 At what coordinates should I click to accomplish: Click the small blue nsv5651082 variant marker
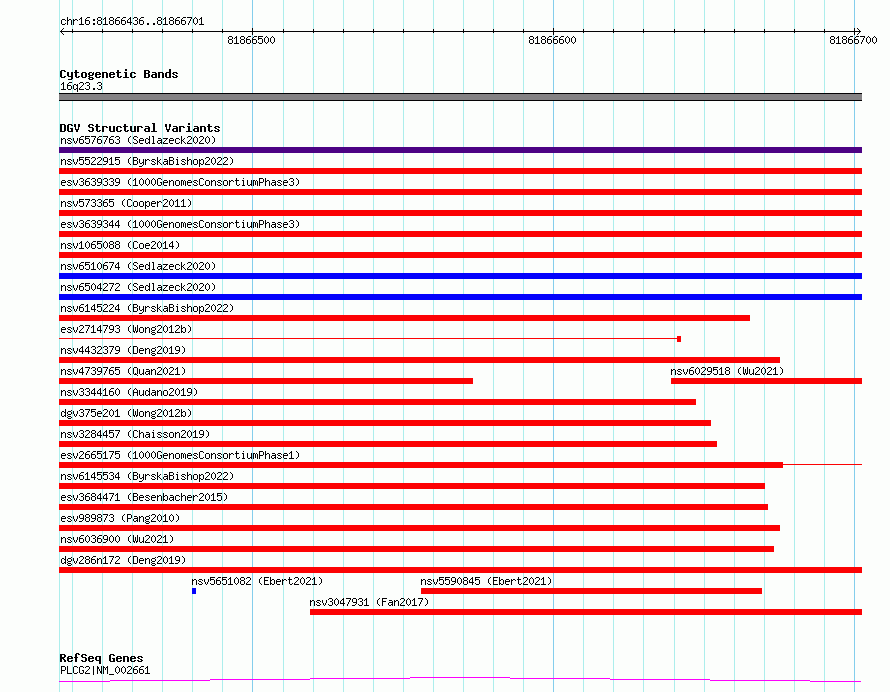tap(194, 591)
